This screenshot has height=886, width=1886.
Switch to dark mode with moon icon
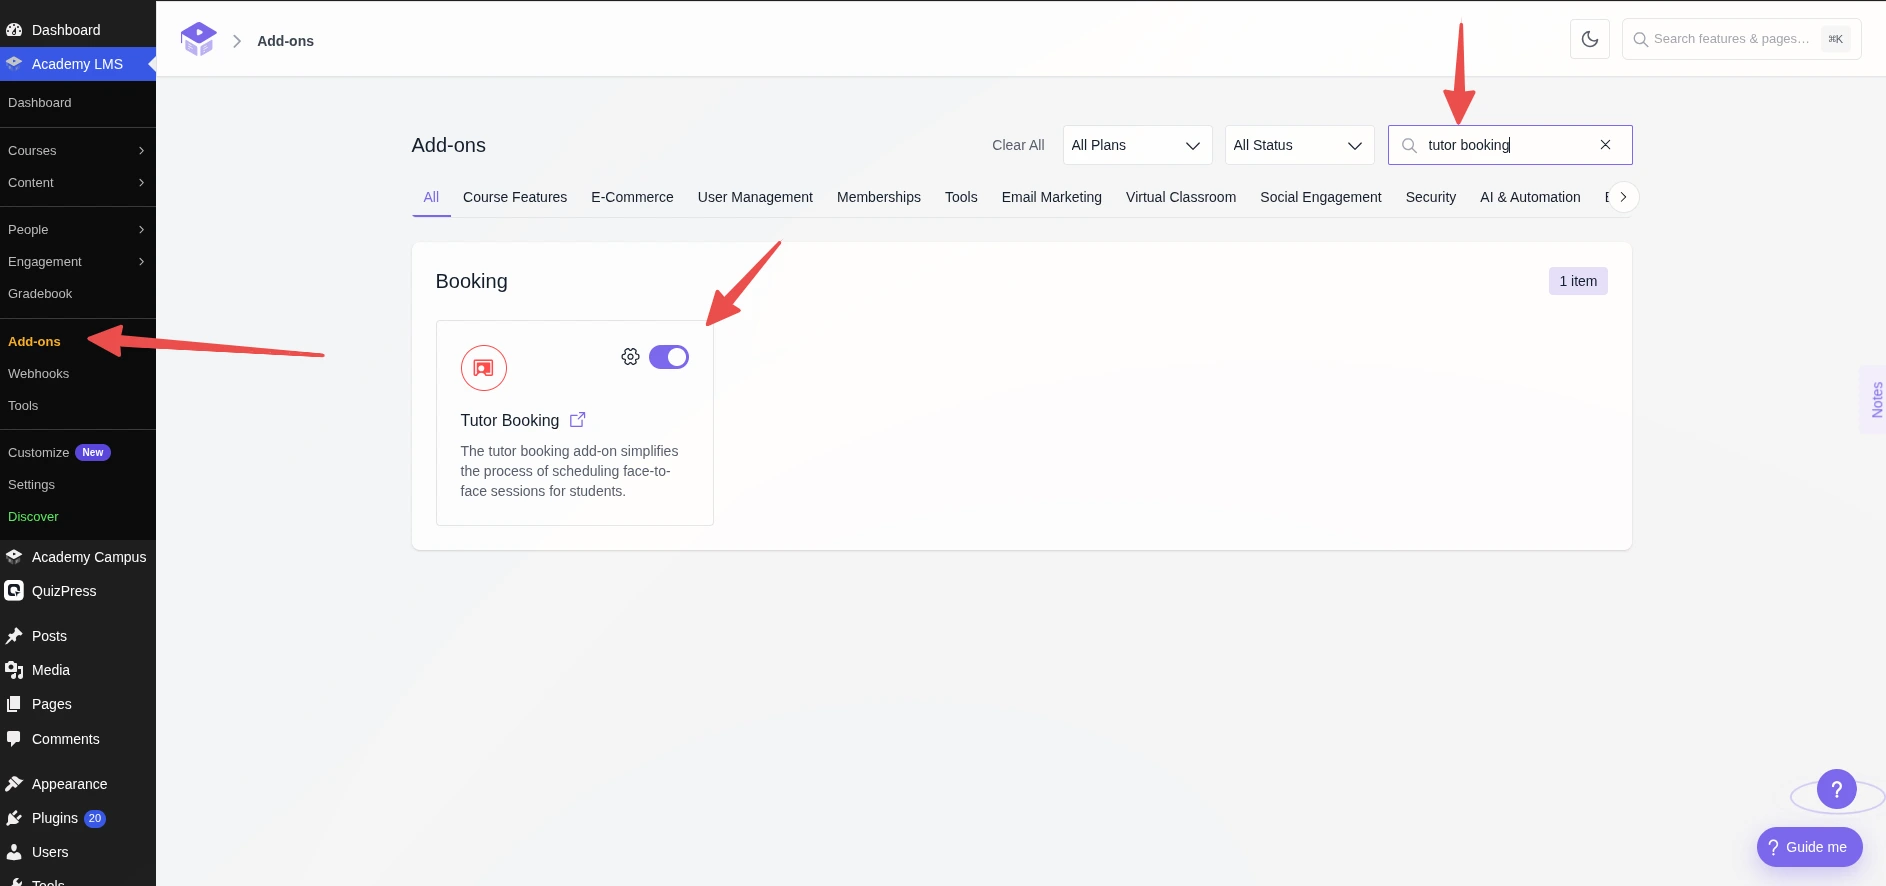coord(1590,39)
